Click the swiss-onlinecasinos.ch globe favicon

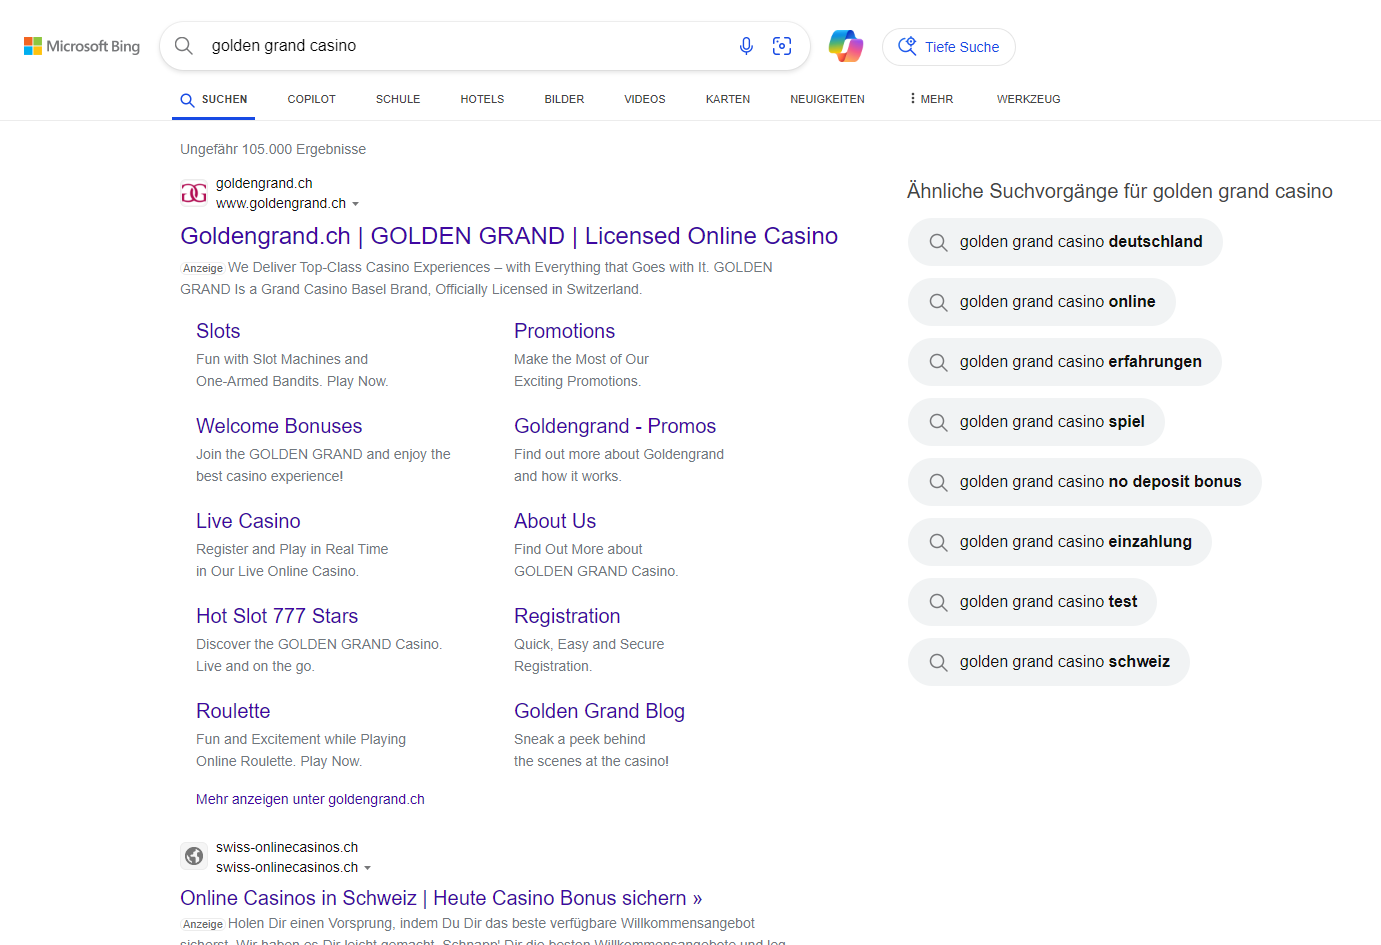point(194,856)
